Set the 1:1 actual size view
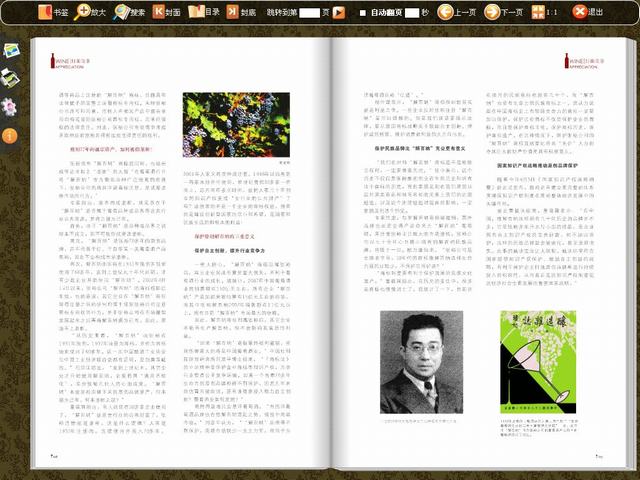The width and height of the screenshot is (640, 480). 544,12
